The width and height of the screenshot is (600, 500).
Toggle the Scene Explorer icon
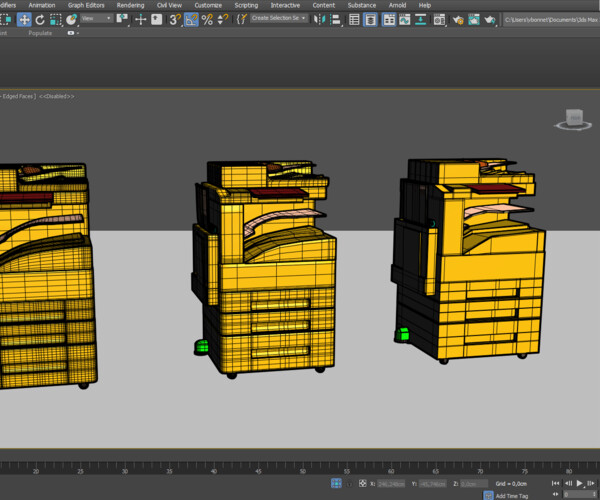pyautogui.click(x=354, y=20)
